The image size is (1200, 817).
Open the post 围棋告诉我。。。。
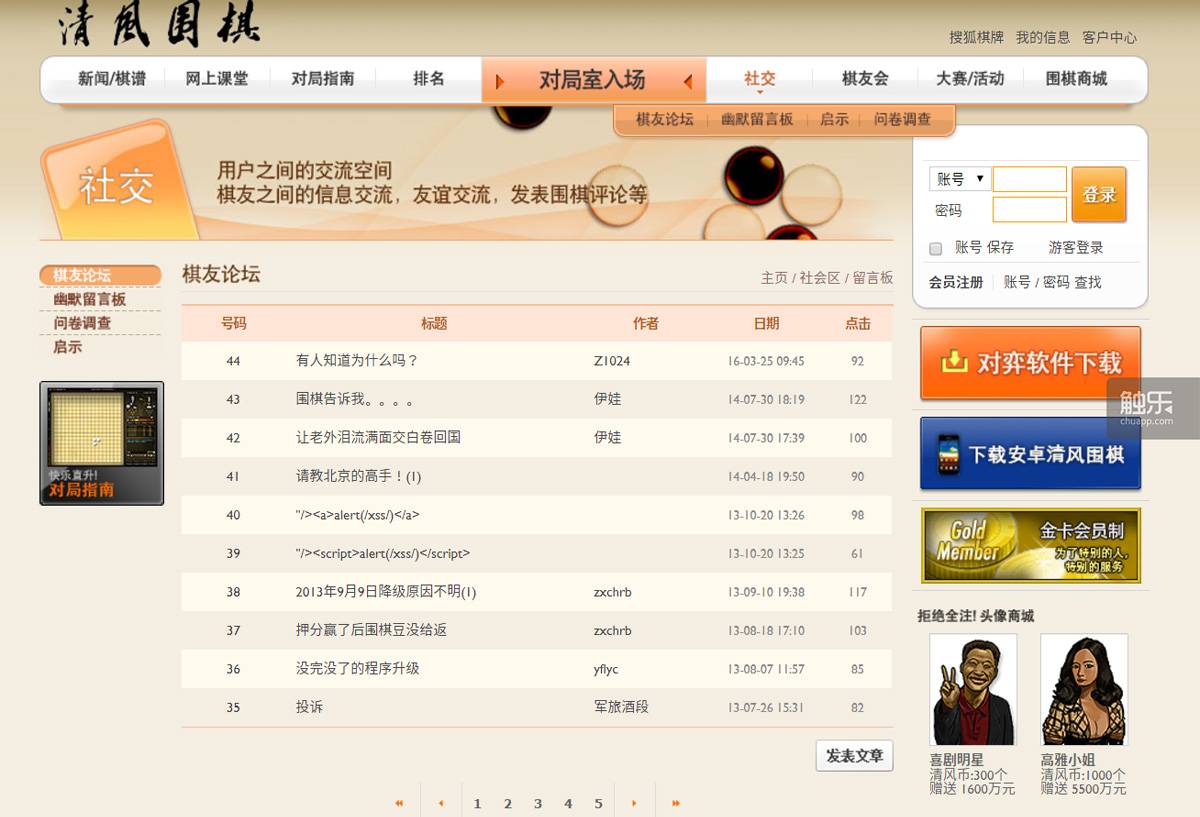coord(355,399)
